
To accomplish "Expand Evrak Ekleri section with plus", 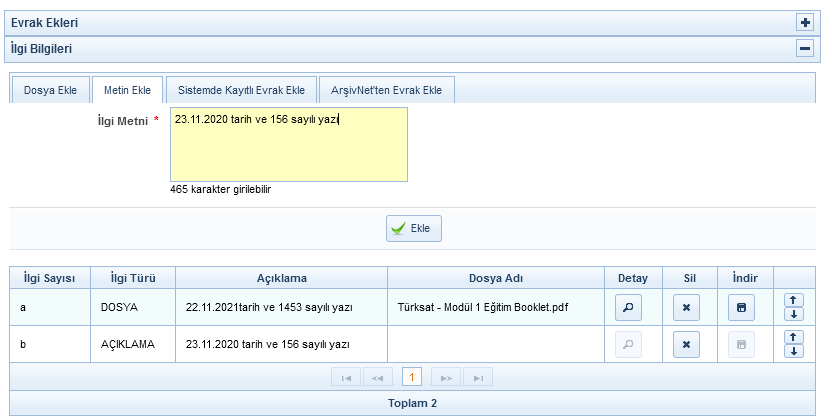I will pyautogui.click(x=804, y=22).
